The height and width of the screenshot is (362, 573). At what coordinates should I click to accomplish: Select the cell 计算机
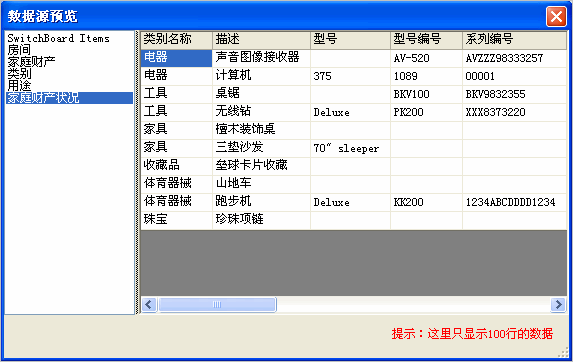261,76
